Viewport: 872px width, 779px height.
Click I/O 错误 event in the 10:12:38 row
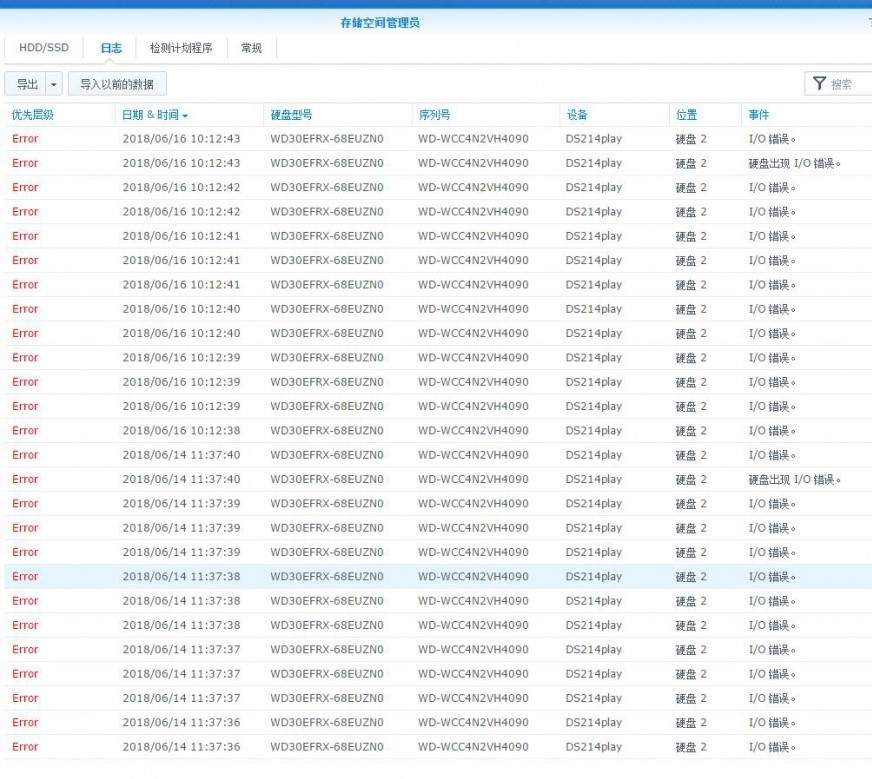coord(772,430)
